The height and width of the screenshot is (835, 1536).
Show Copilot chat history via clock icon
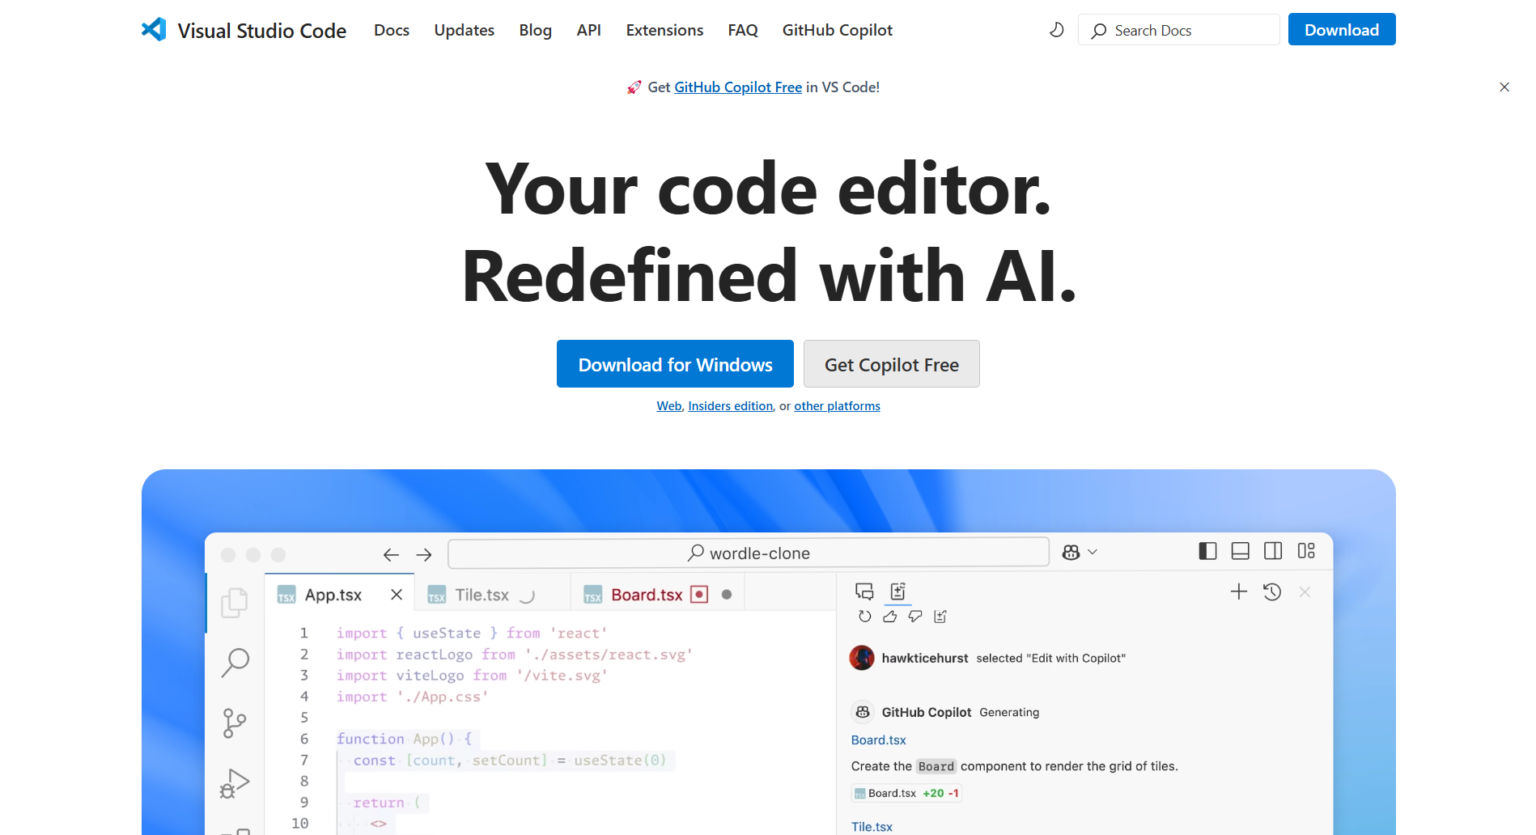[x=1271, y=592]
